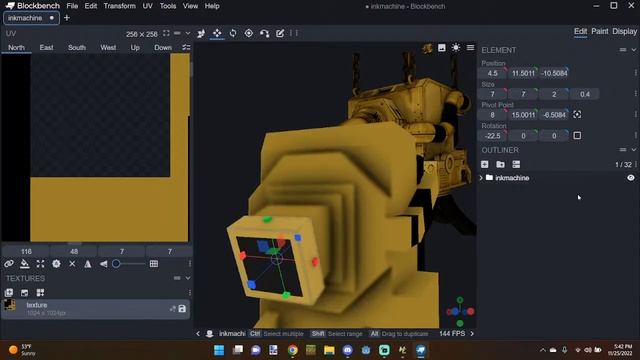This screenshot has height=360, width=640.
Task: Add a cube in the Outliner
Action: click(x=484, y=164)
